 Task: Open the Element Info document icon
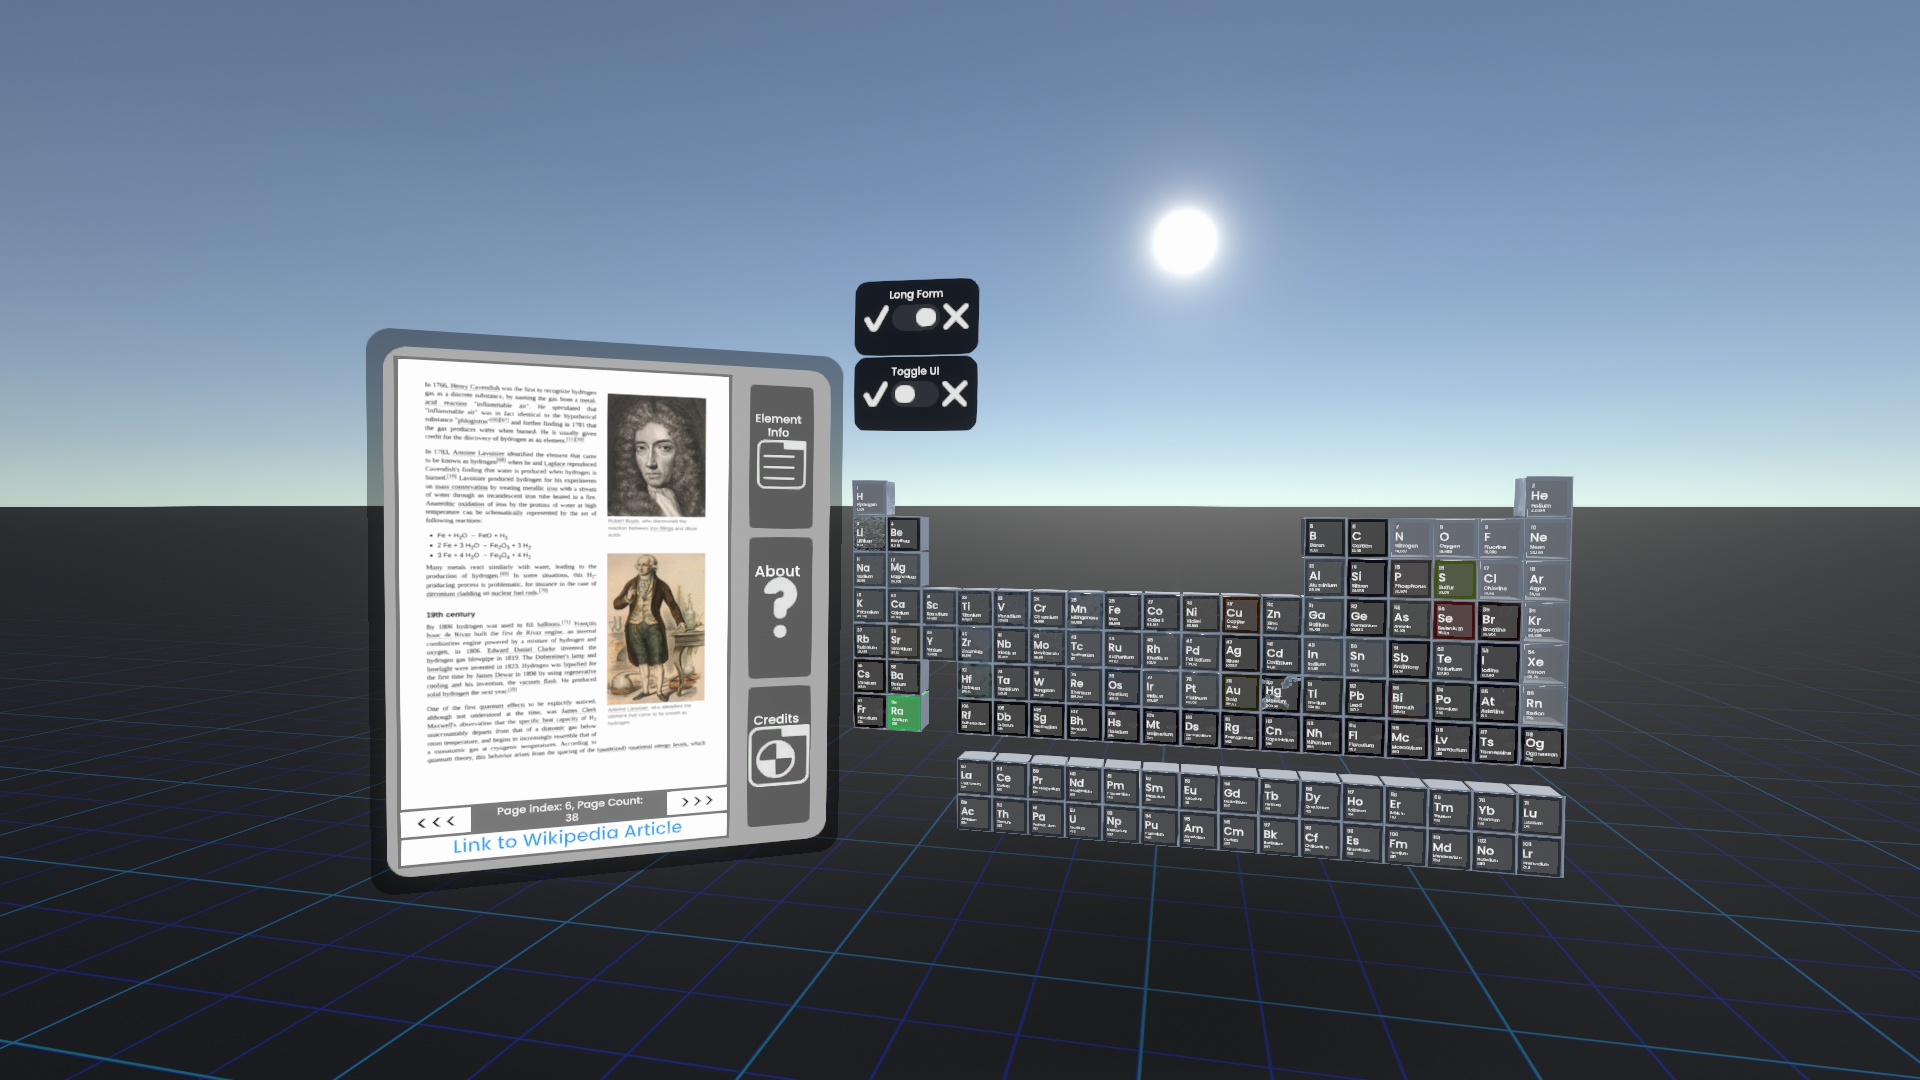(781, 465)
